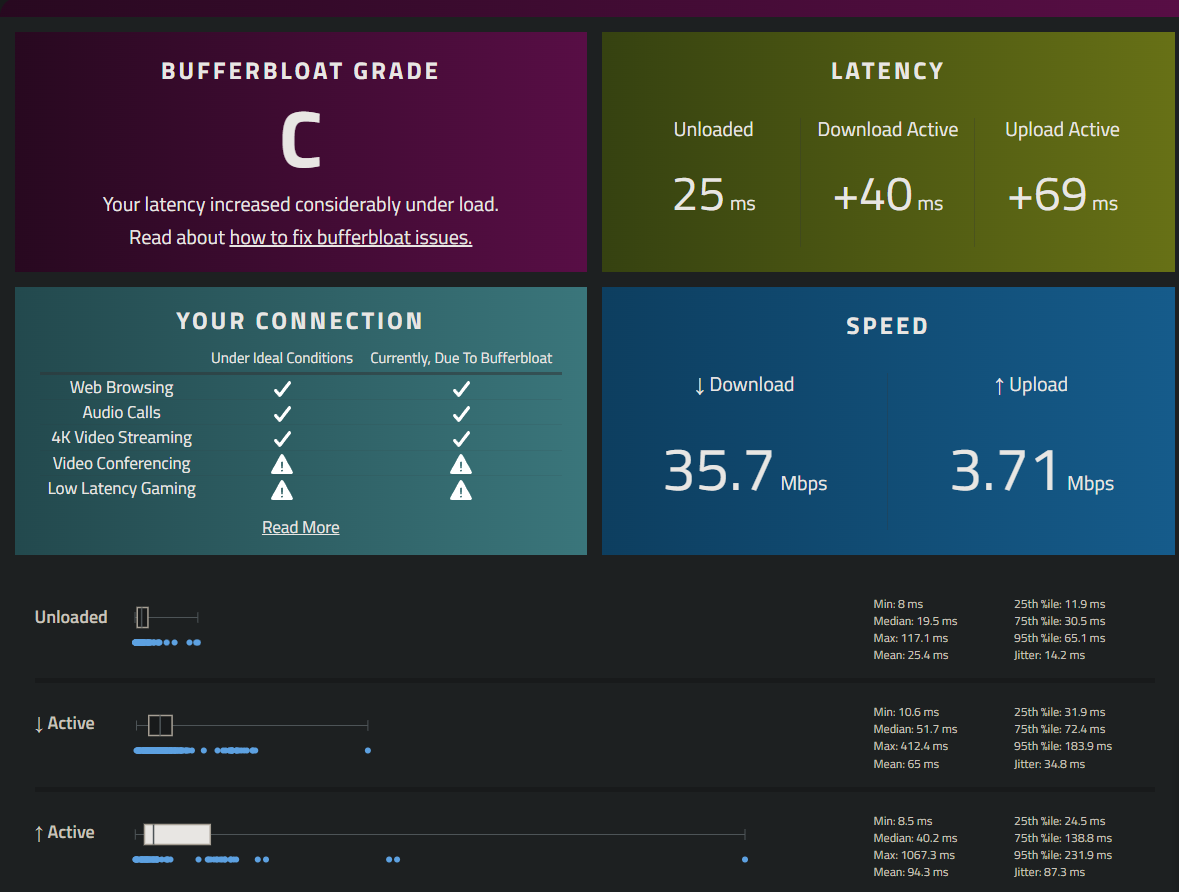This screenshot has width=1179, height=892.
Task: Open the how to fix bufferbloat issues link
Action: (350, 238)
